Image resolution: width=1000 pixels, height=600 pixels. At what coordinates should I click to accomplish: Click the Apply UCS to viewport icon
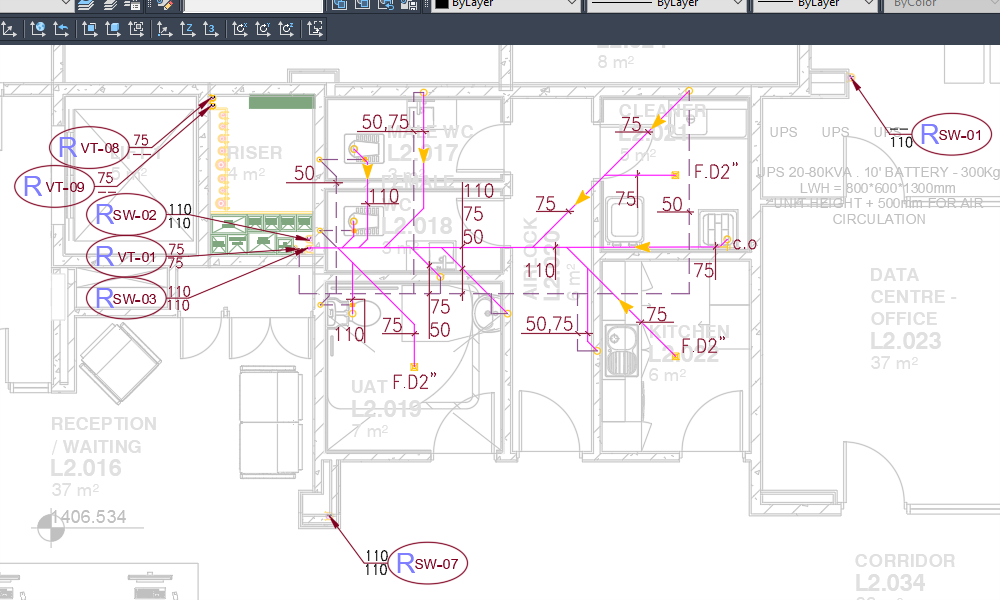(315, 29)
